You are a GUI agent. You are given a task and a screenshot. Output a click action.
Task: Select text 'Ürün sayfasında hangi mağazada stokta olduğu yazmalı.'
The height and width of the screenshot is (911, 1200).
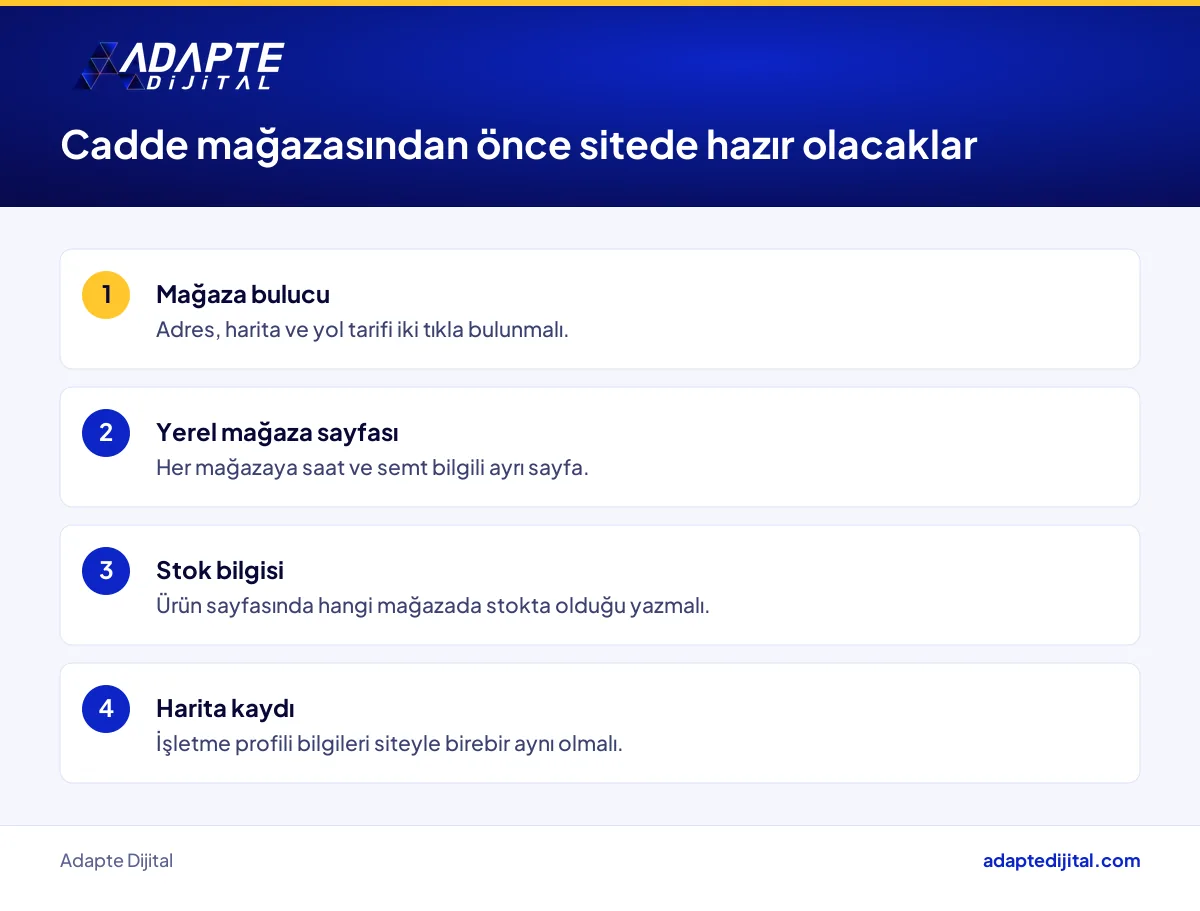(433, 606)
